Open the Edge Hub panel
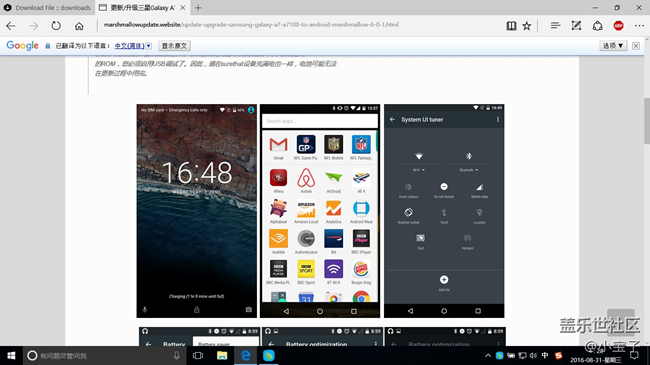The width and height of the screenshot is (650, 365). point(555,26)
